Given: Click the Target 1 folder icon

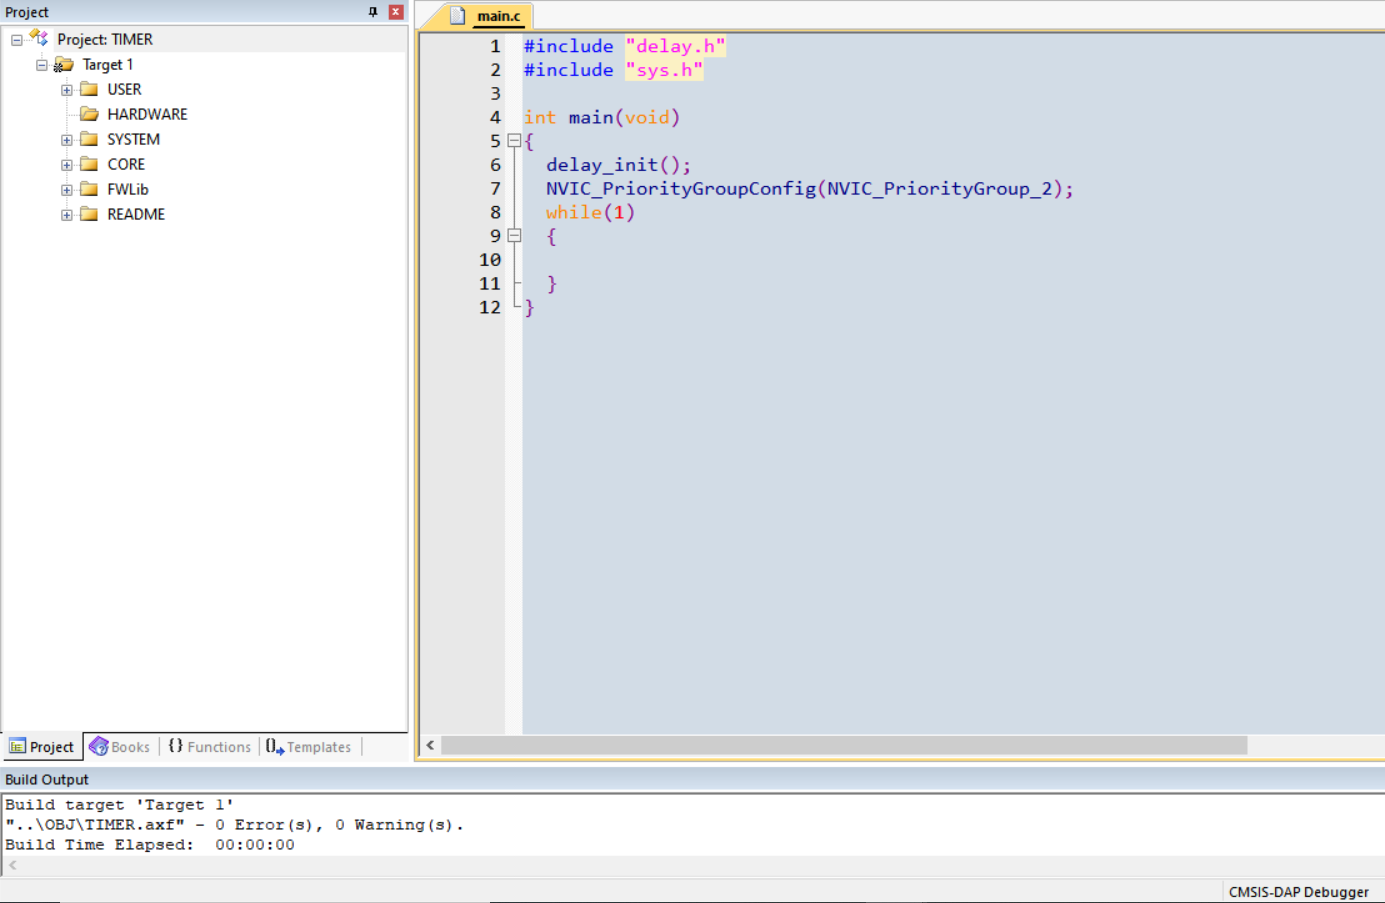Looking at the screenshot, I should point(63,65).
